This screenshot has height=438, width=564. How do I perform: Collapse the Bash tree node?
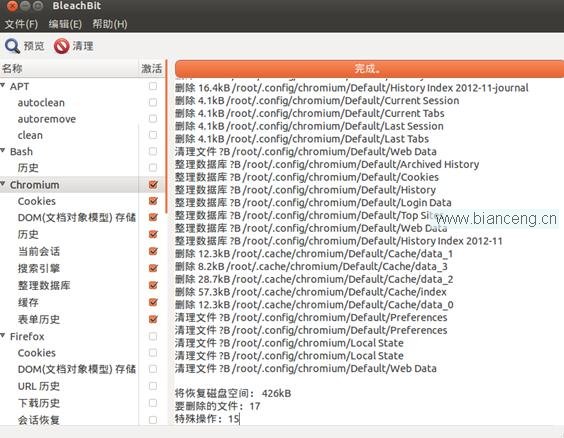click(x=3, y=151)
